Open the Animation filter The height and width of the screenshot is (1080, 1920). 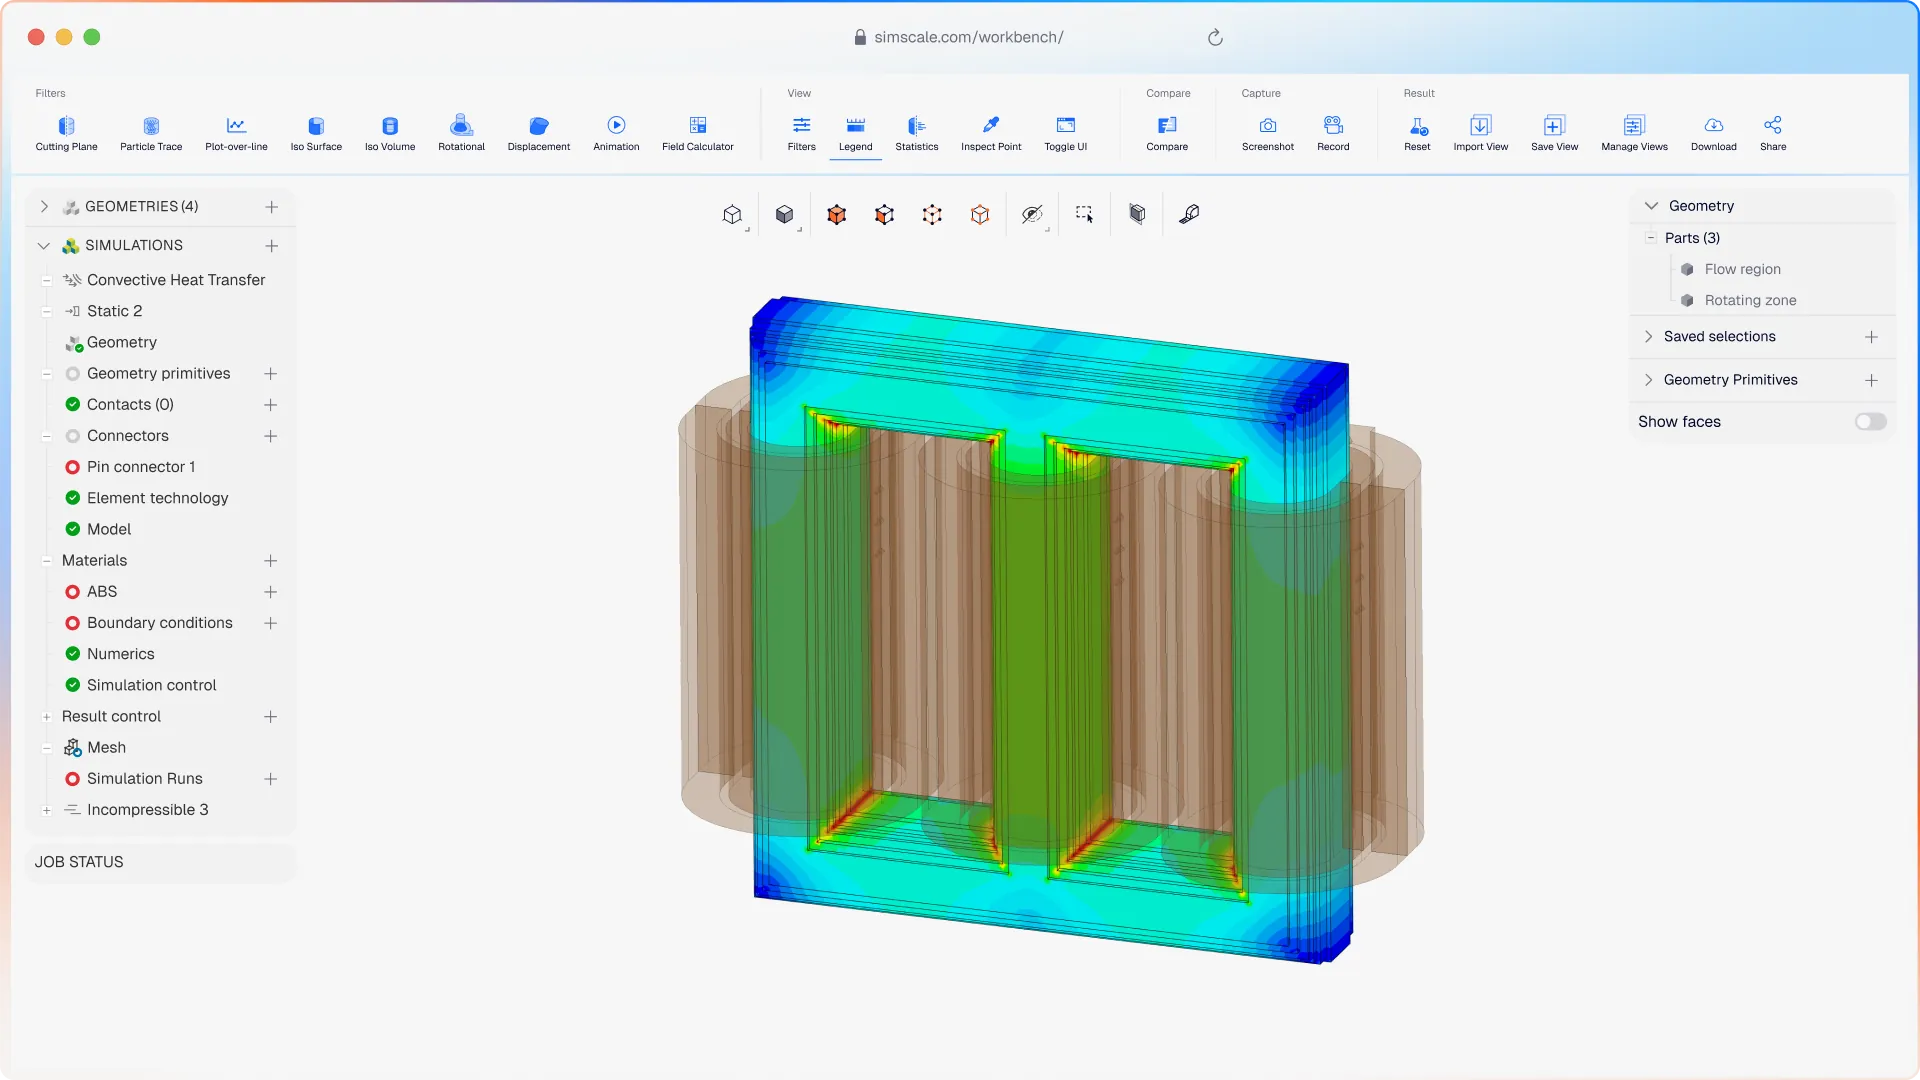[x=616, y=133]
